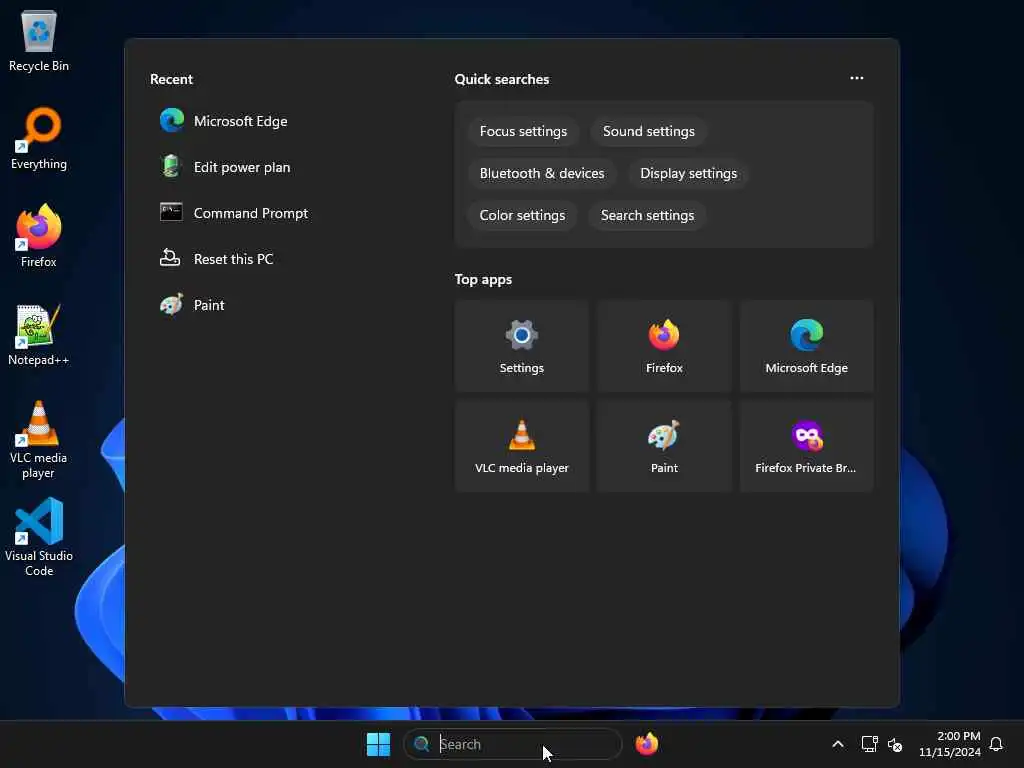1024x768 pixels.
Task: Select Recycle Bin desktop icon
Action: click(39, 40)
